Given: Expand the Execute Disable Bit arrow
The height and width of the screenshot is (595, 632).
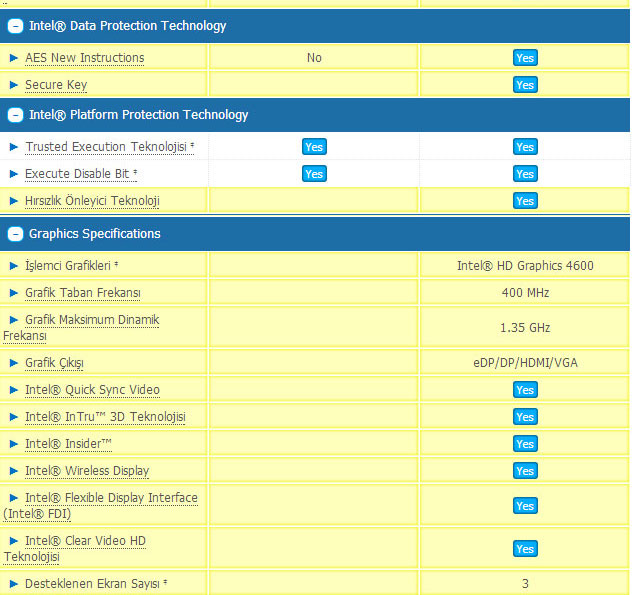Looking at the screenshot, I should click(x=14, y=174).
